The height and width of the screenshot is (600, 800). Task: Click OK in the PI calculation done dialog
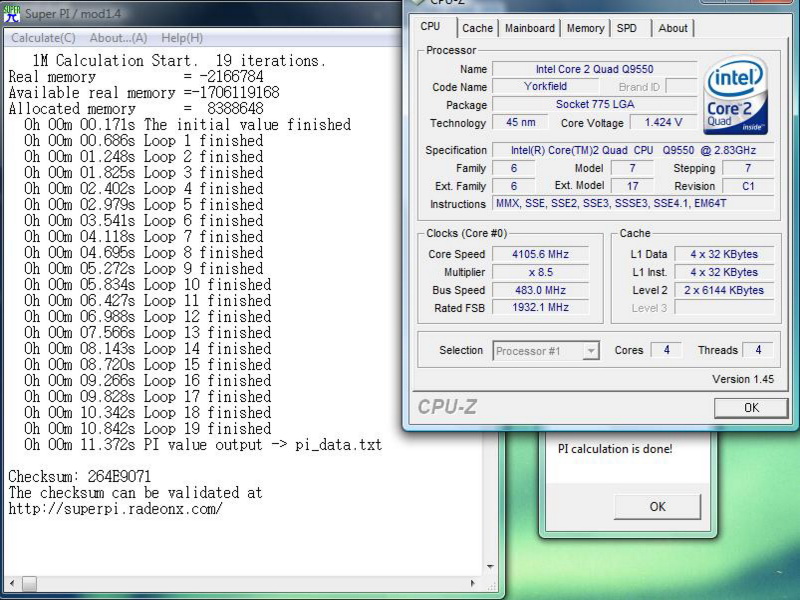point(657,507)
